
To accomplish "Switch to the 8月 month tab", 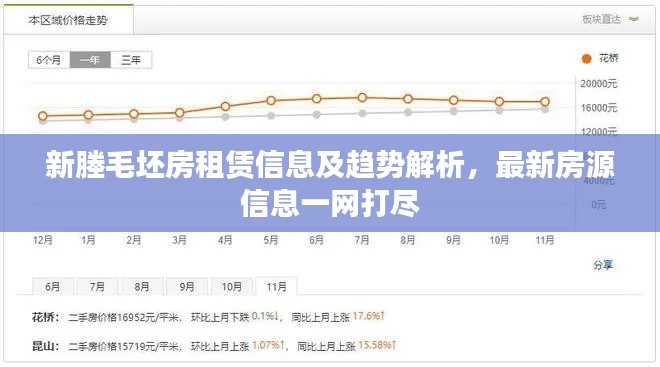I will point(142,287).
